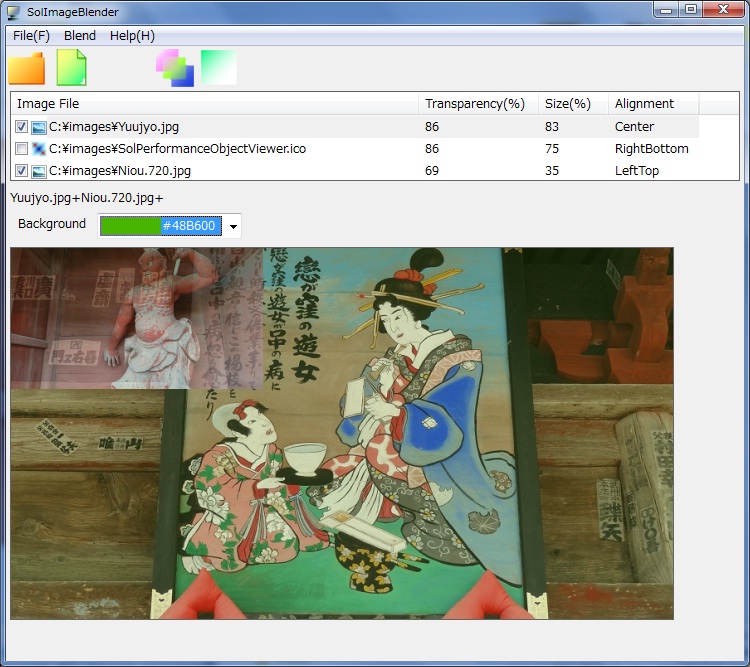Screen dimensions: 750x667
Task: Click the SolPerformanceObjectViewer.ico file icon
Action: (39, 149)
